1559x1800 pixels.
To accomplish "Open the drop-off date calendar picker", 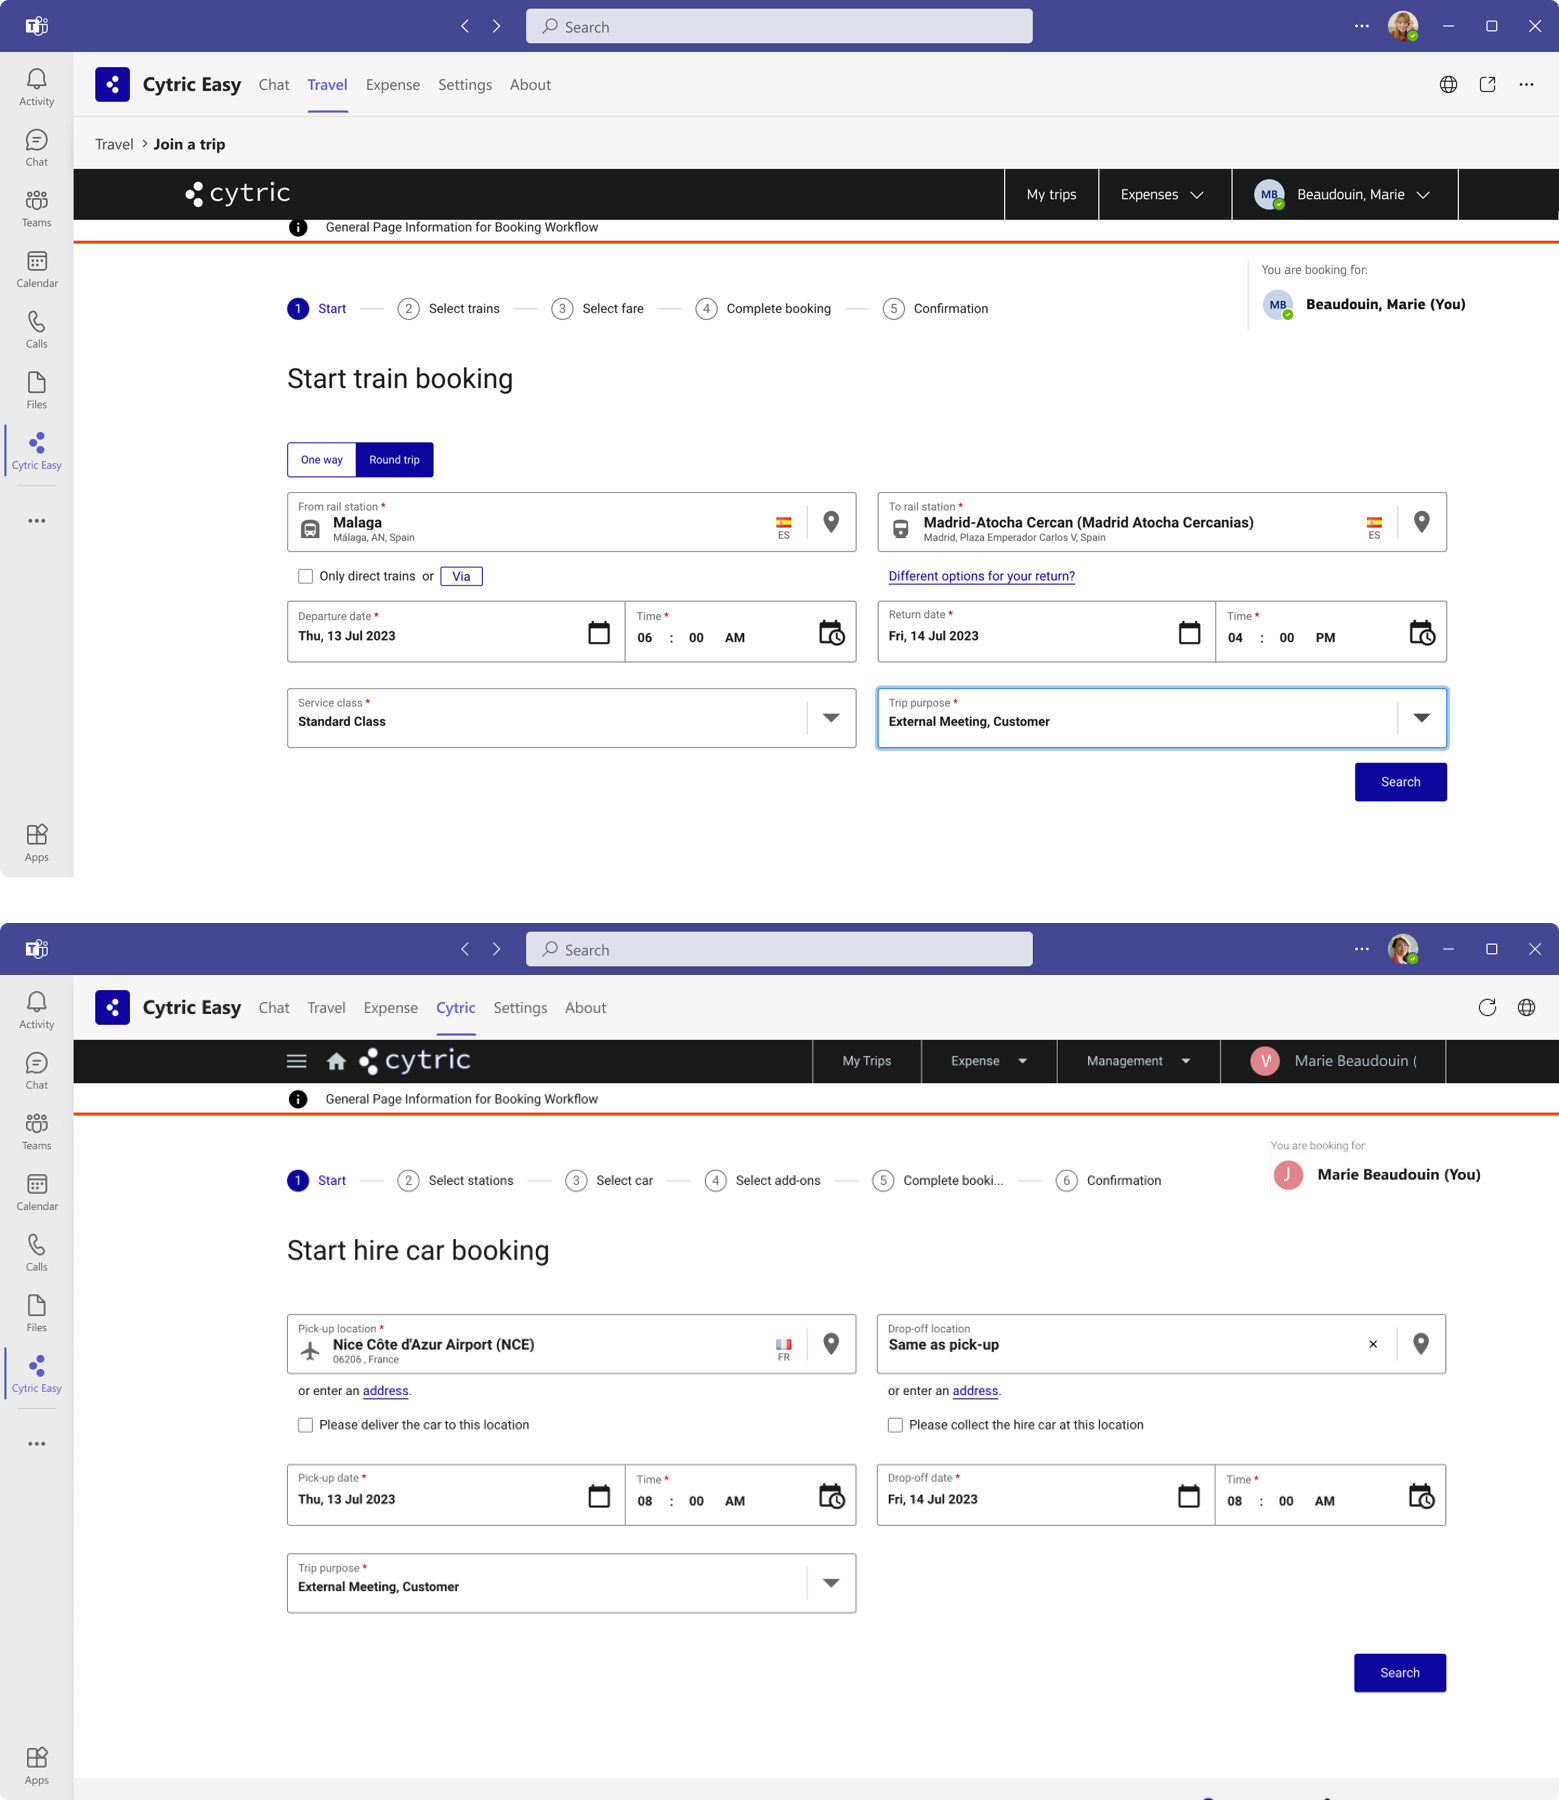I will point(1188,1496).
